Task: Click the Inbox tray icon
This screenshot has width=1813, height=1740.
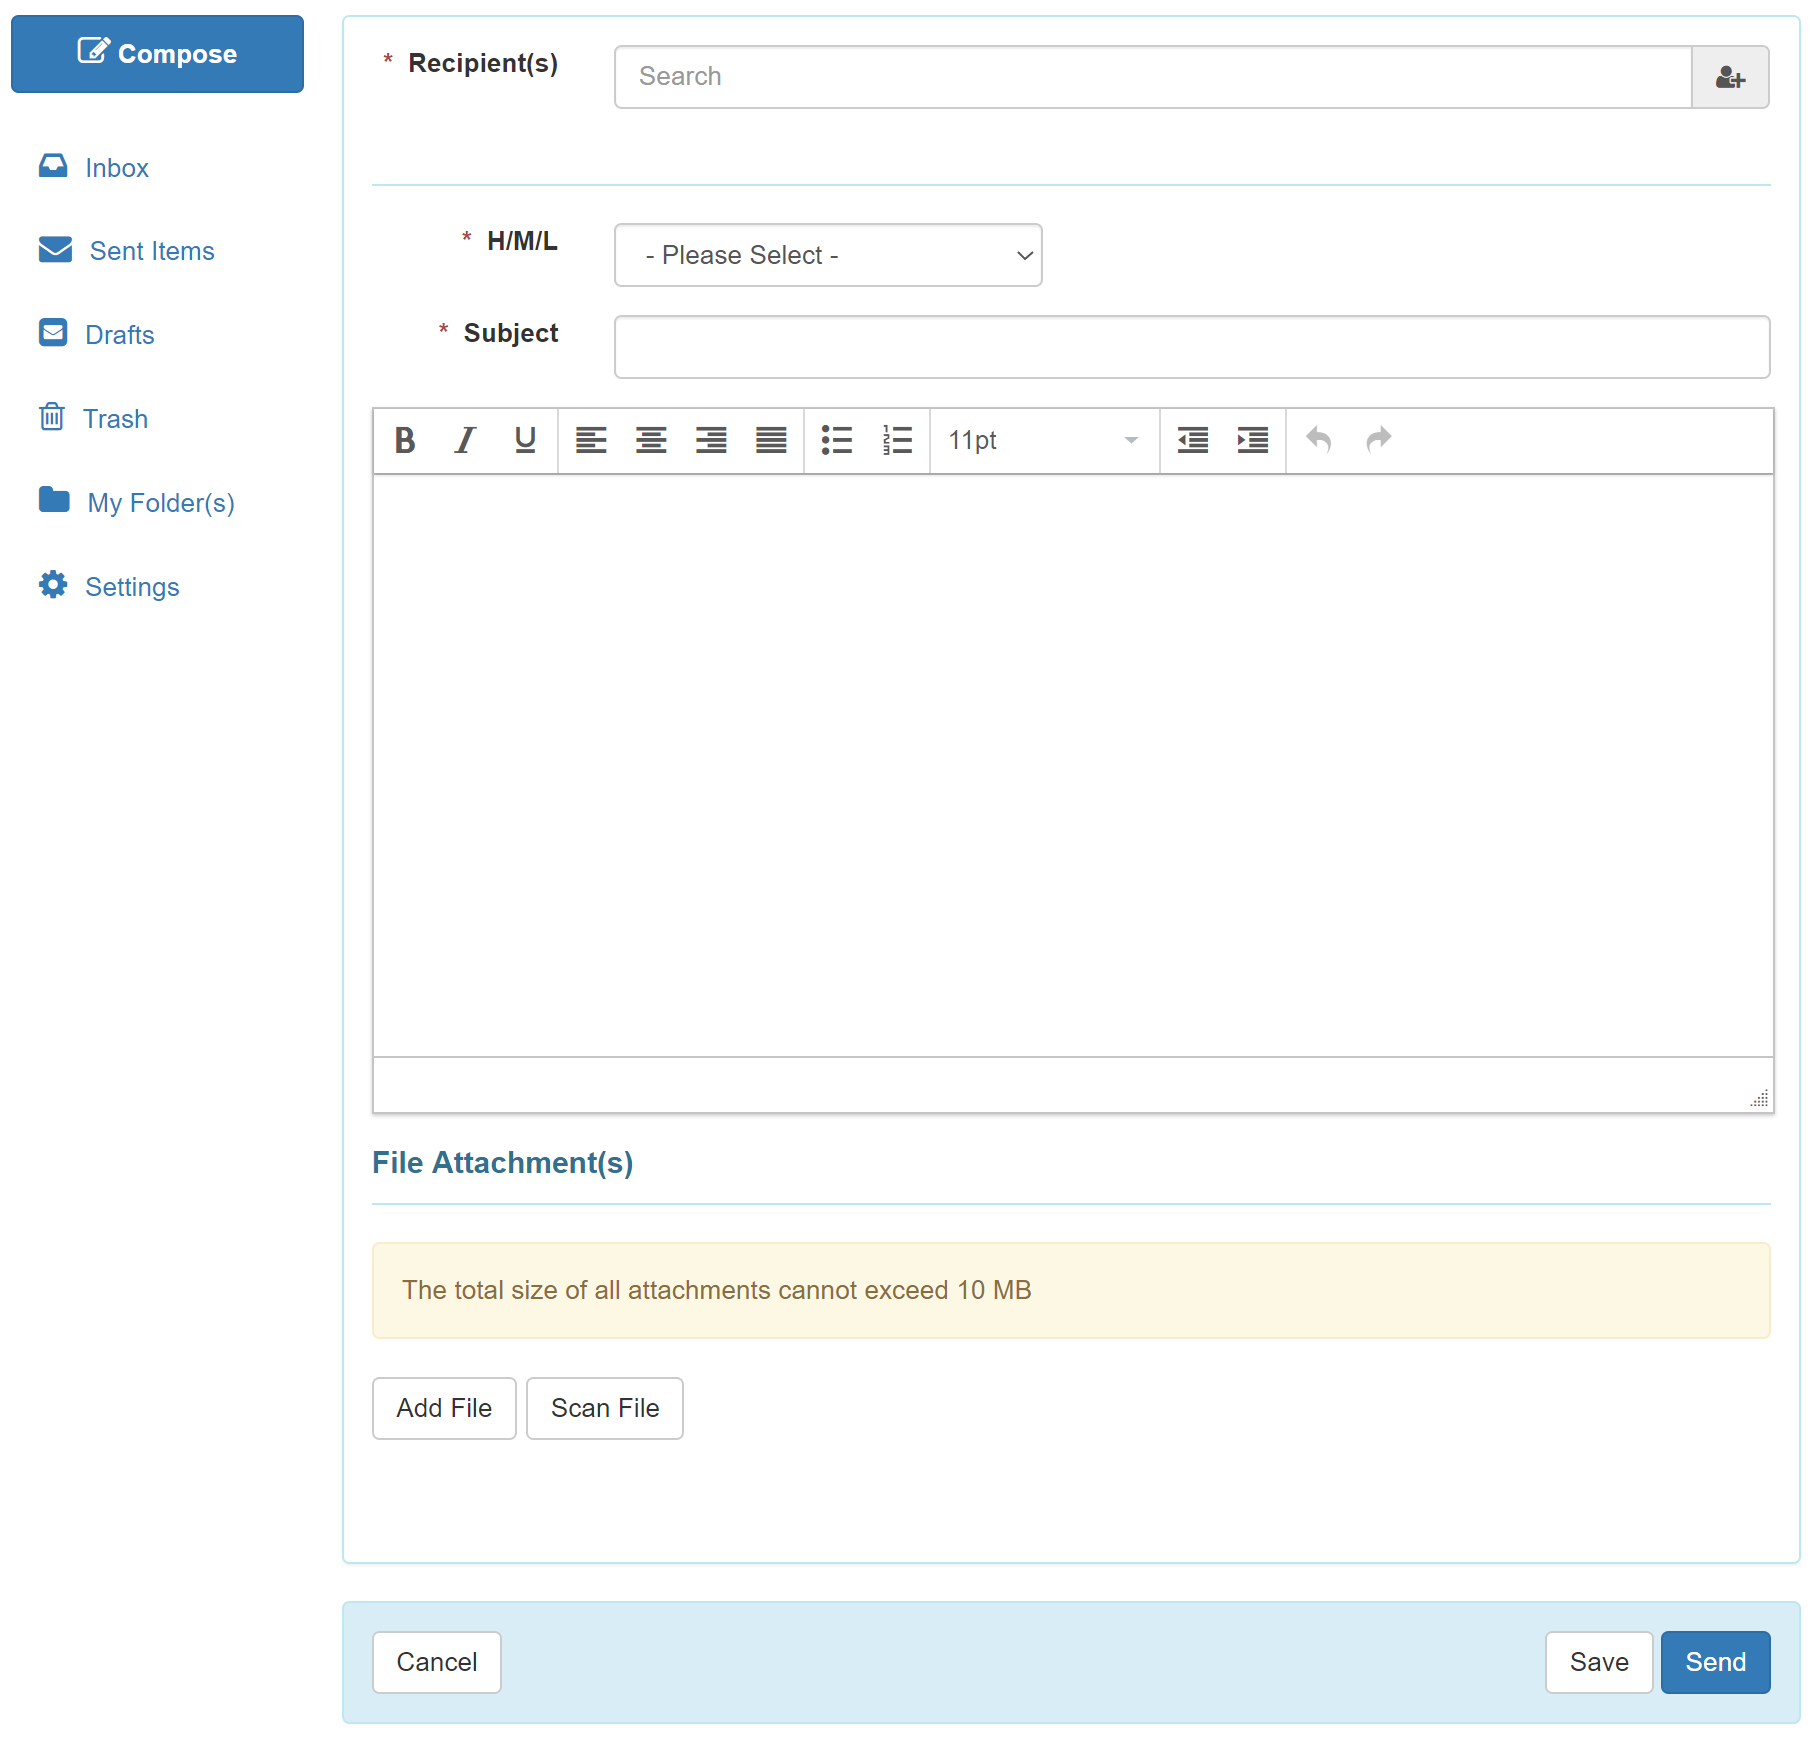Action: (53, 166)
